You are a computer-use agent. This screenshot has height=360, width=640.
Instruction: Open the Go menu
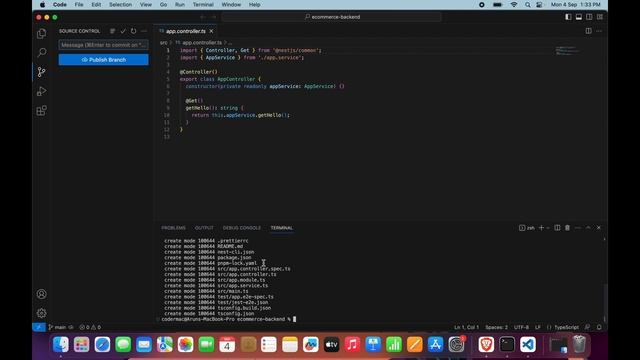pyautogui.click(x=163, y=4)
